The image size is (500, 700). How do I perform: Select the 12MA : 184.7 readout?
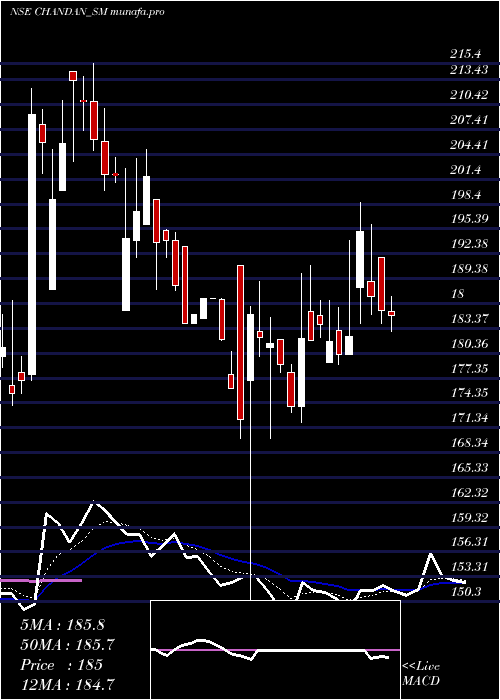click(67, 684)
